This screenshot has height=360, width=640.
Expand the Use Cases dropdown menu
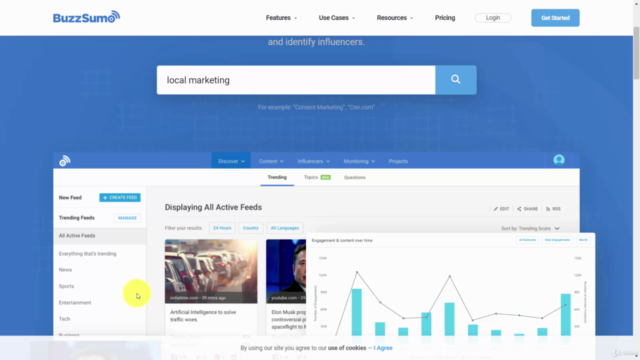[x=337, y=18]
